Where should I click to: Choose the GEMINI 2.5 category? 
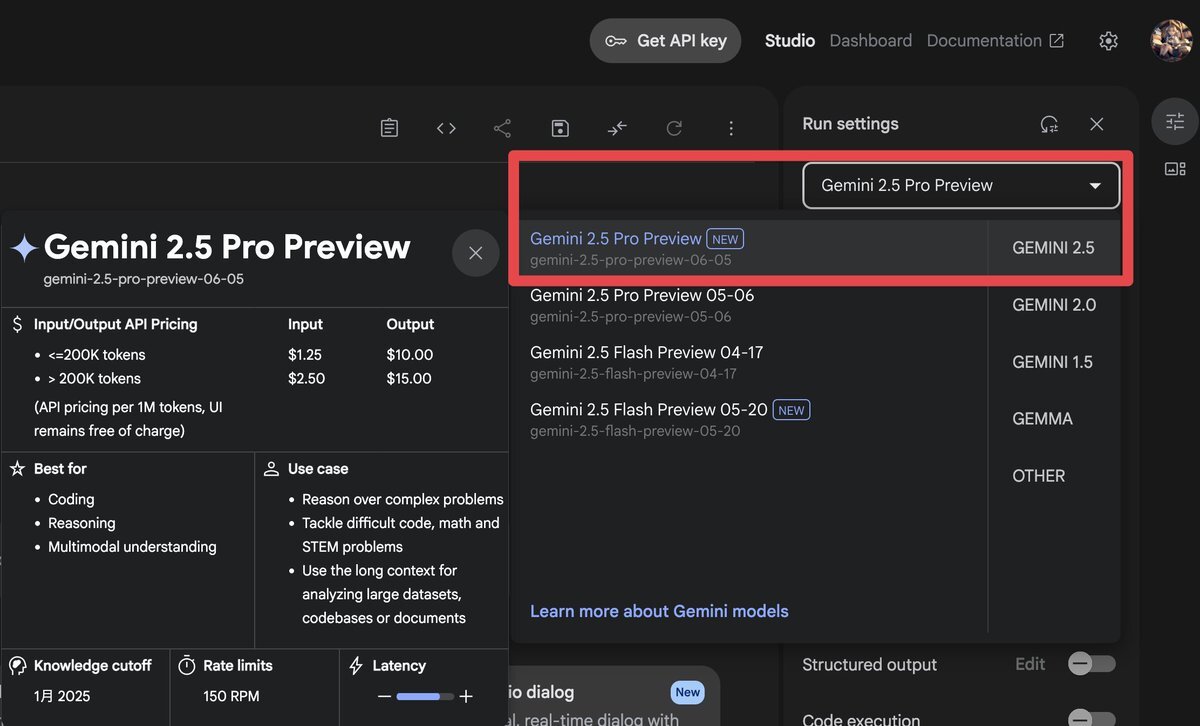1053,248
